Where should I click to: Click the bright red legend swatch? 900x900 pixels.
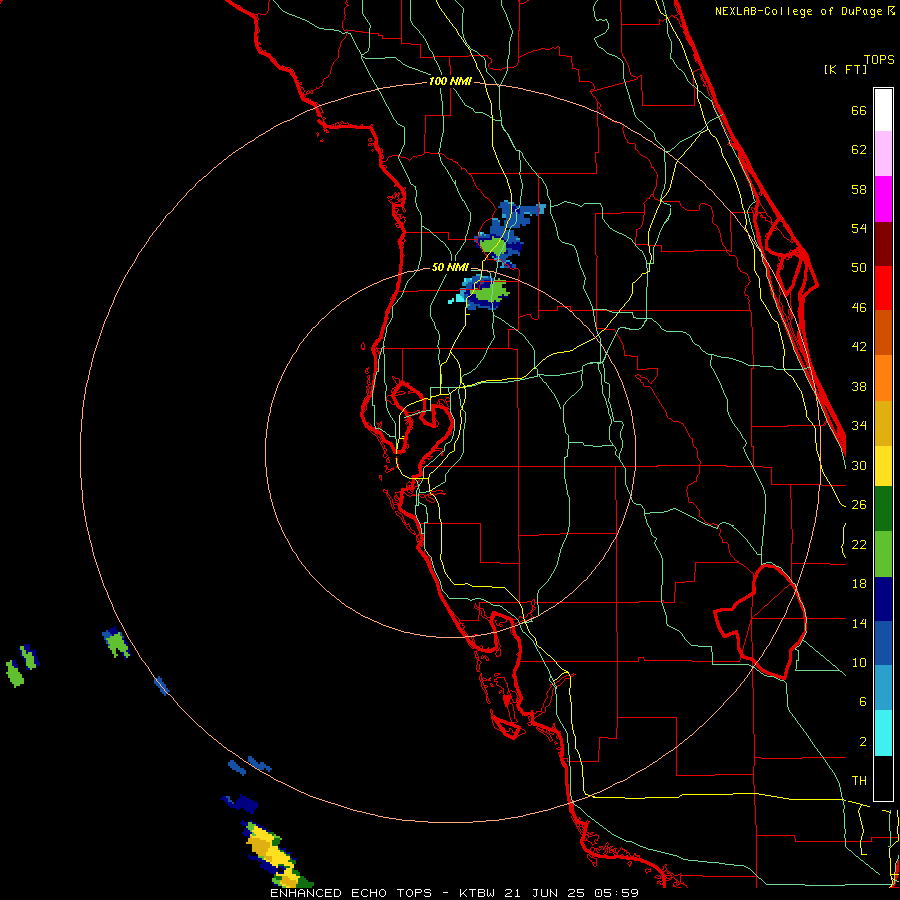point(883,289)
